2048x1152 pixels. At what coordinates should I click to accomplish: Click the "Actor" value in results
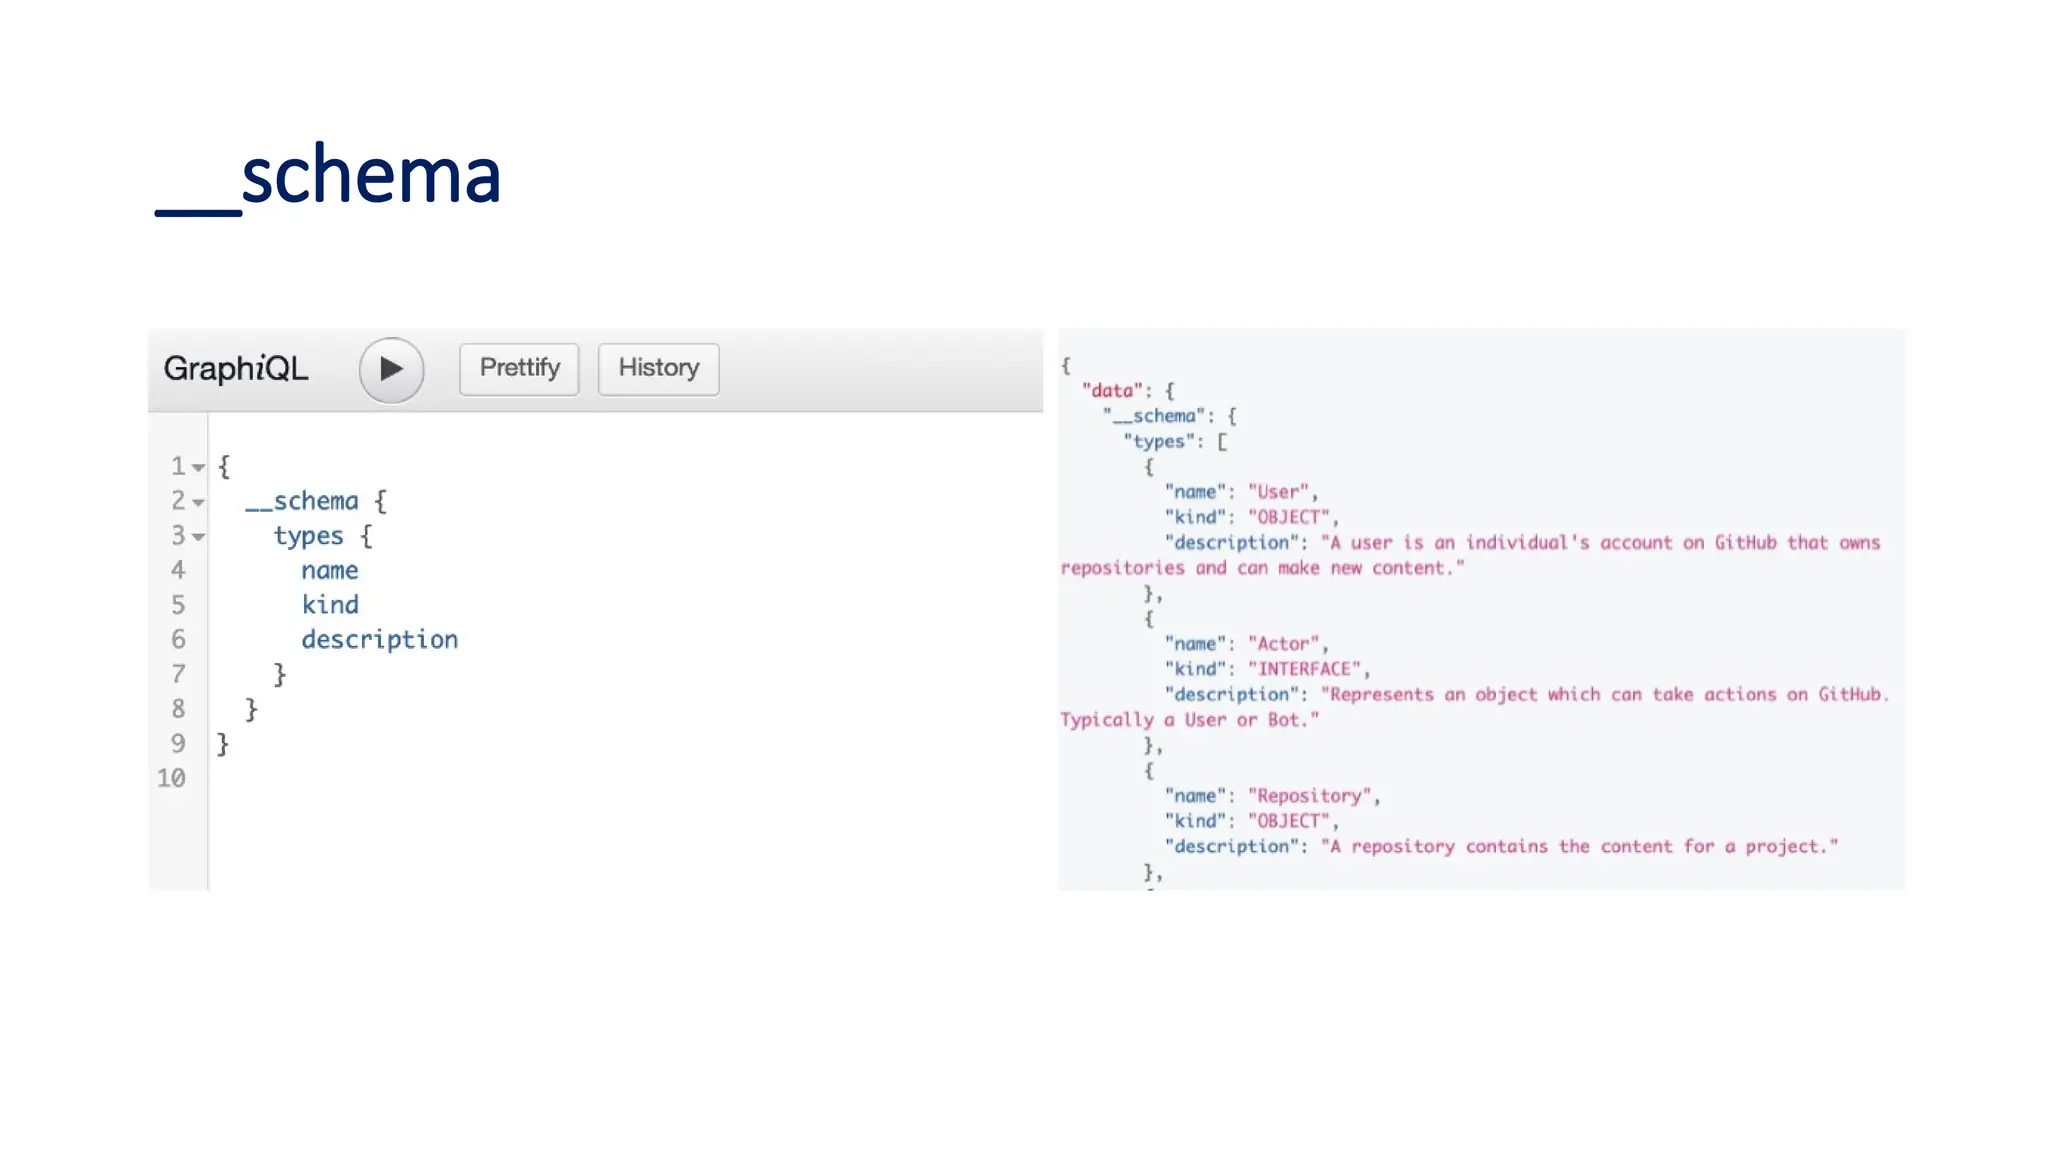pos(1283,644)
